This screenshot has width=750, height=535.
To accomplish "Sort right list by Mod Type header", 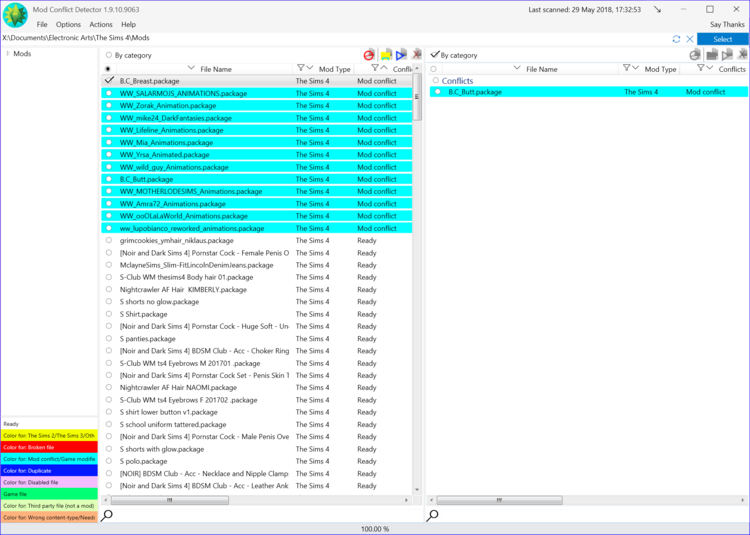I will [x=660, y=69].
